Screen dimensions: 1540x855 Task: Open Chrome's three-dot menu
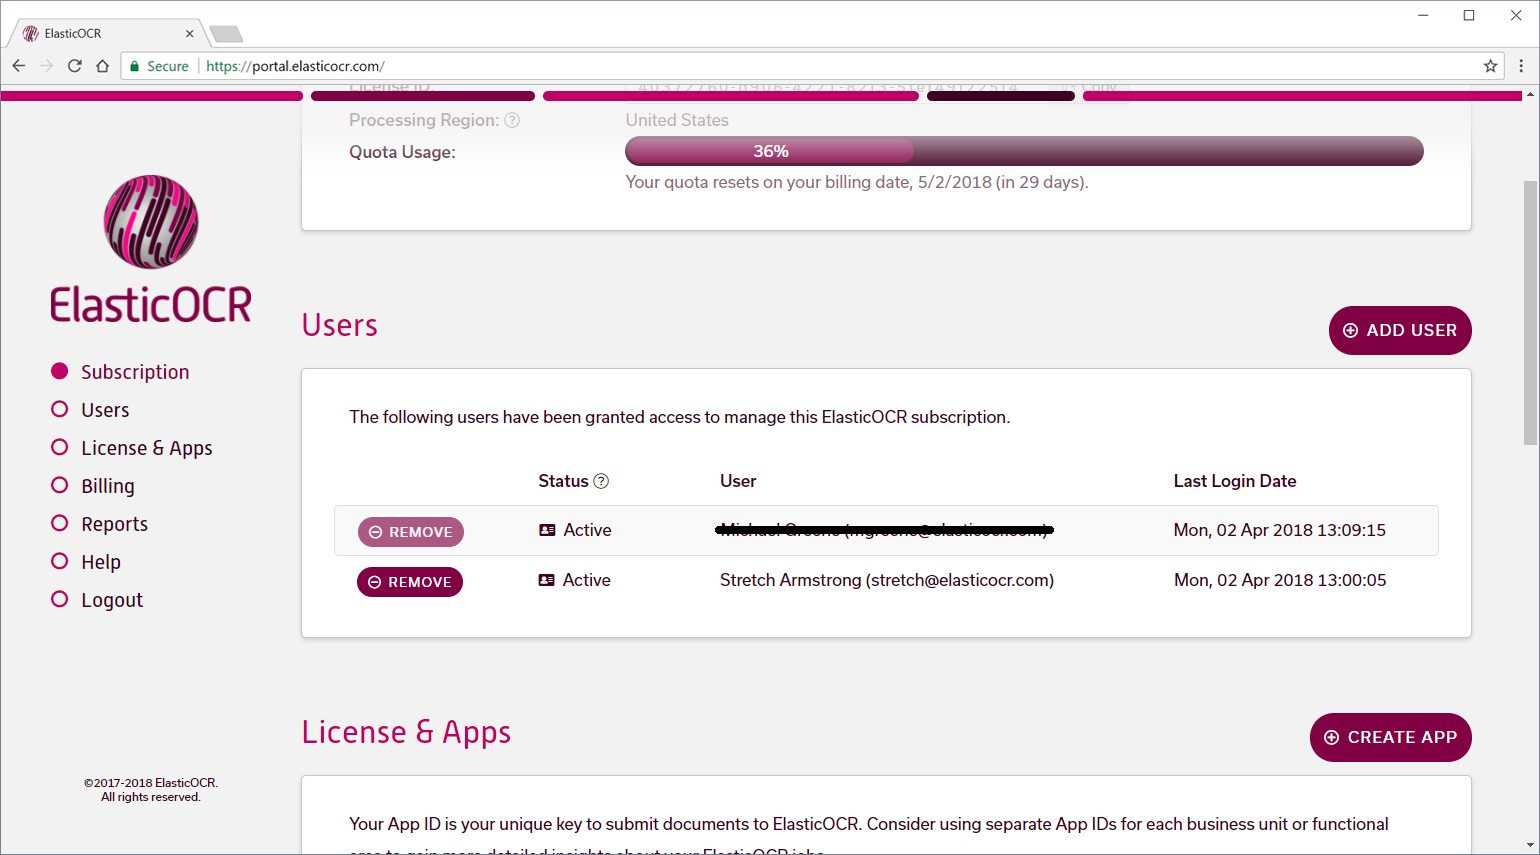[x=1521, y=66]
